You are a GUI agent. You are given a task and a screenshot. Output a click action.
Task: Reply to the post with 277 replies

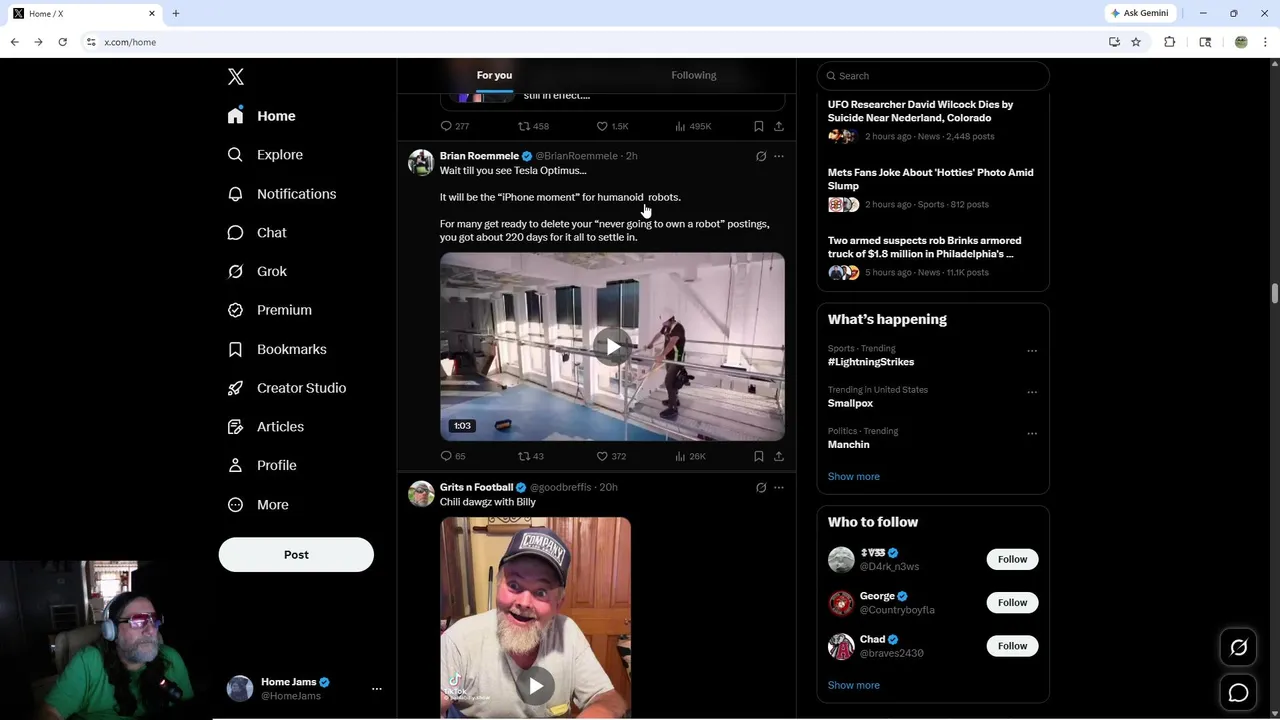click(455, 127)
